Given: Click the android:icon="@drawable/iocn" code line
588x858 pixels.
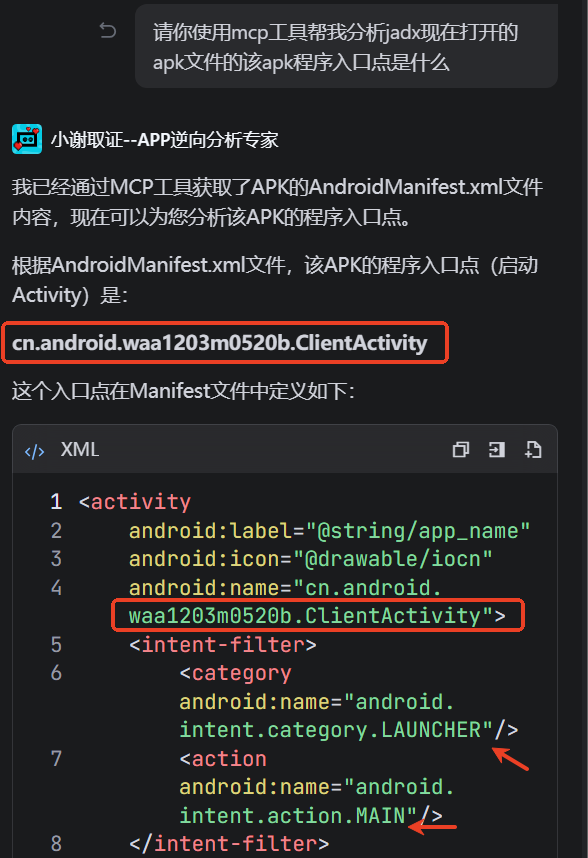Looking at the screenshot, I should [311, 559].
